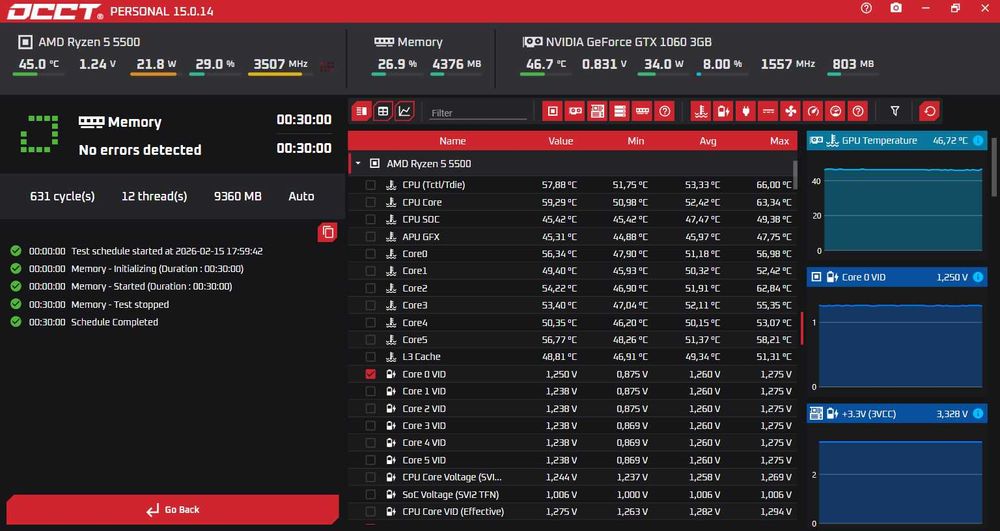Select the GPU Temperature graph header
This screenshot has height=531, width=1000.
(x=897, y=140)
